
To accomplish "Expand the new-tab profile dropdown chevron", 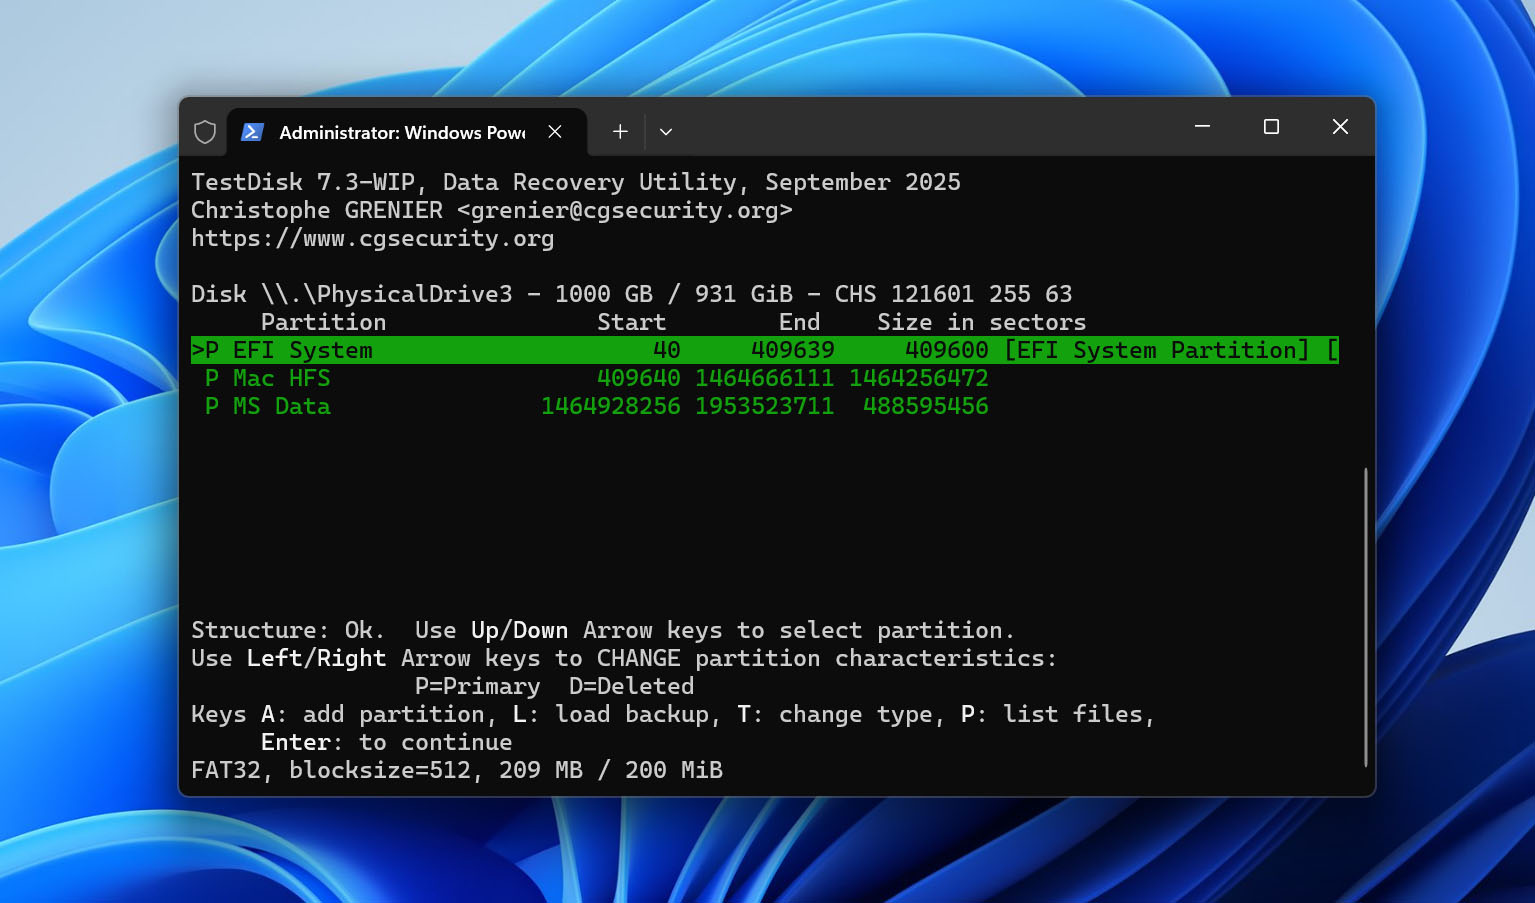I will [666, 132].
